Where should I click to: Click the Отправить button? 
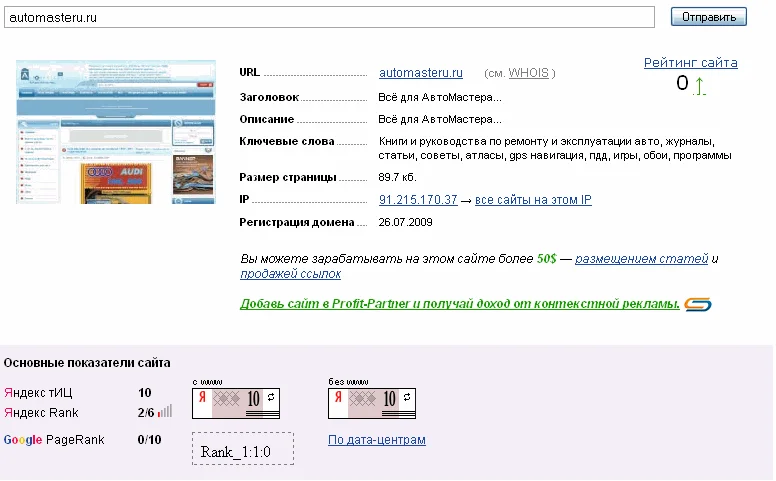point(708,17)
